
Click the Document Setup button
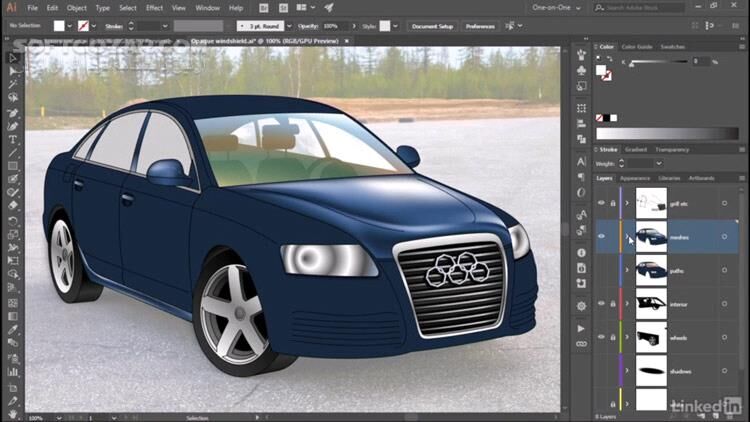pos(432,25)
